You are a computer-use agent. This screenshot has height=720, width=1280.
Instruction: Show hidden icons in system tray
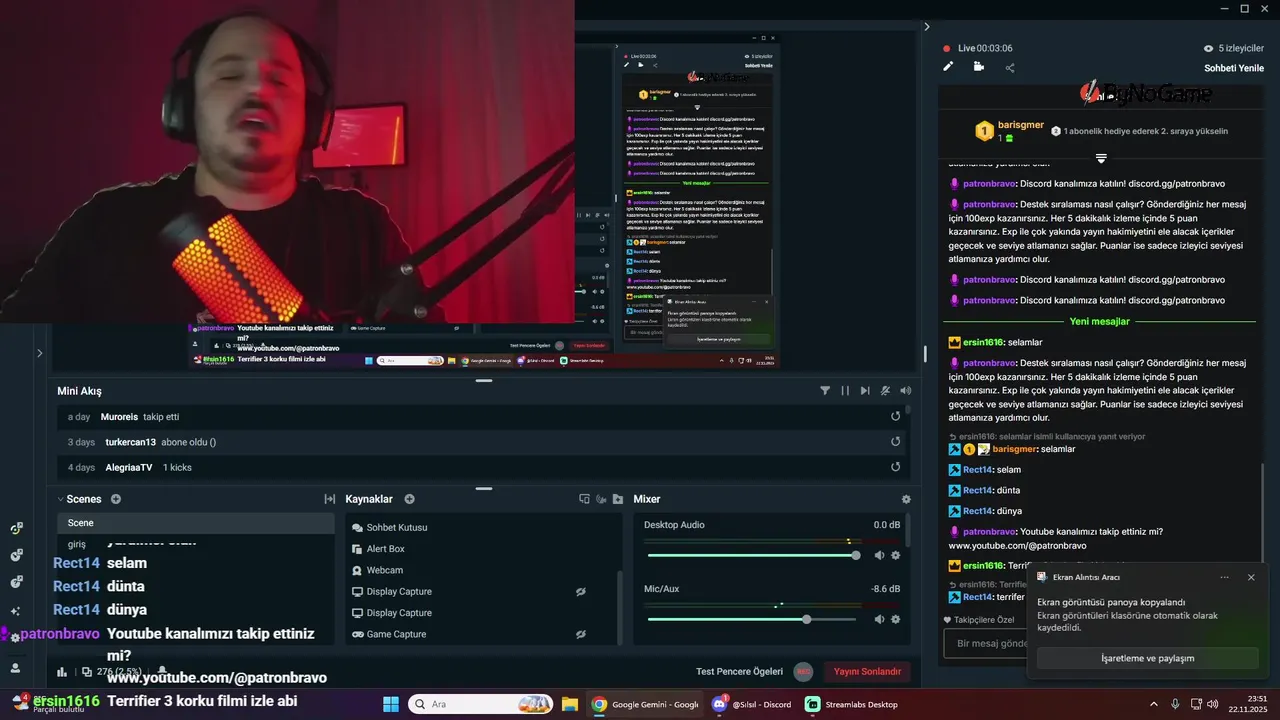click(1154, 704)
